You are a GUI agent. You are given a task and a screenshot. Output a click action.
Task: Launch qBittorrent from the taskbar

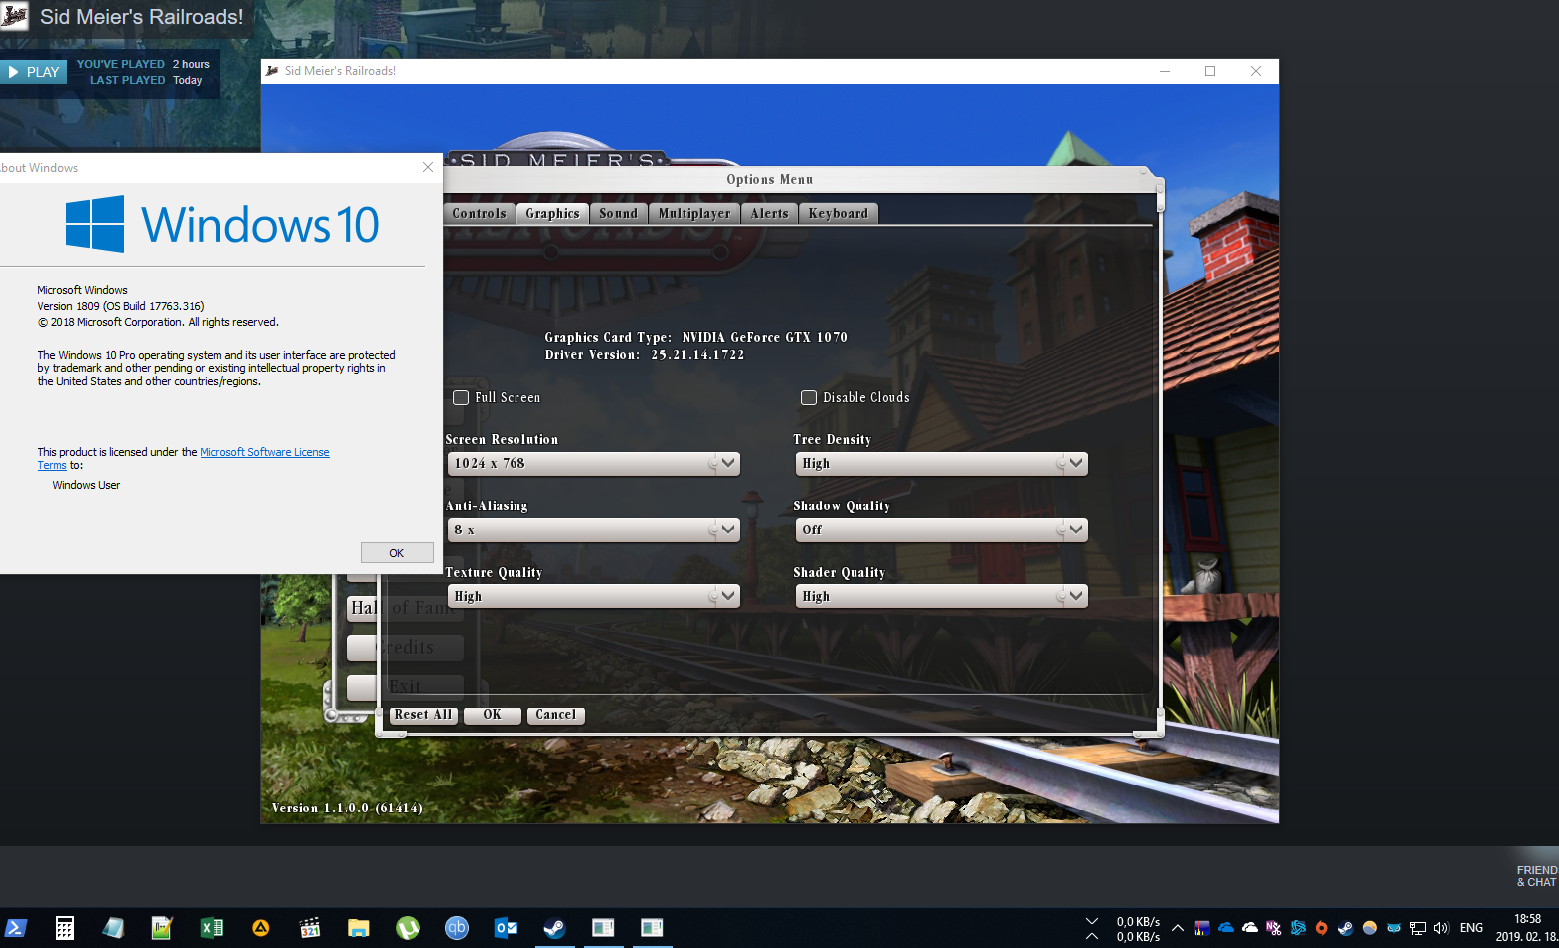tap(457, 928)
